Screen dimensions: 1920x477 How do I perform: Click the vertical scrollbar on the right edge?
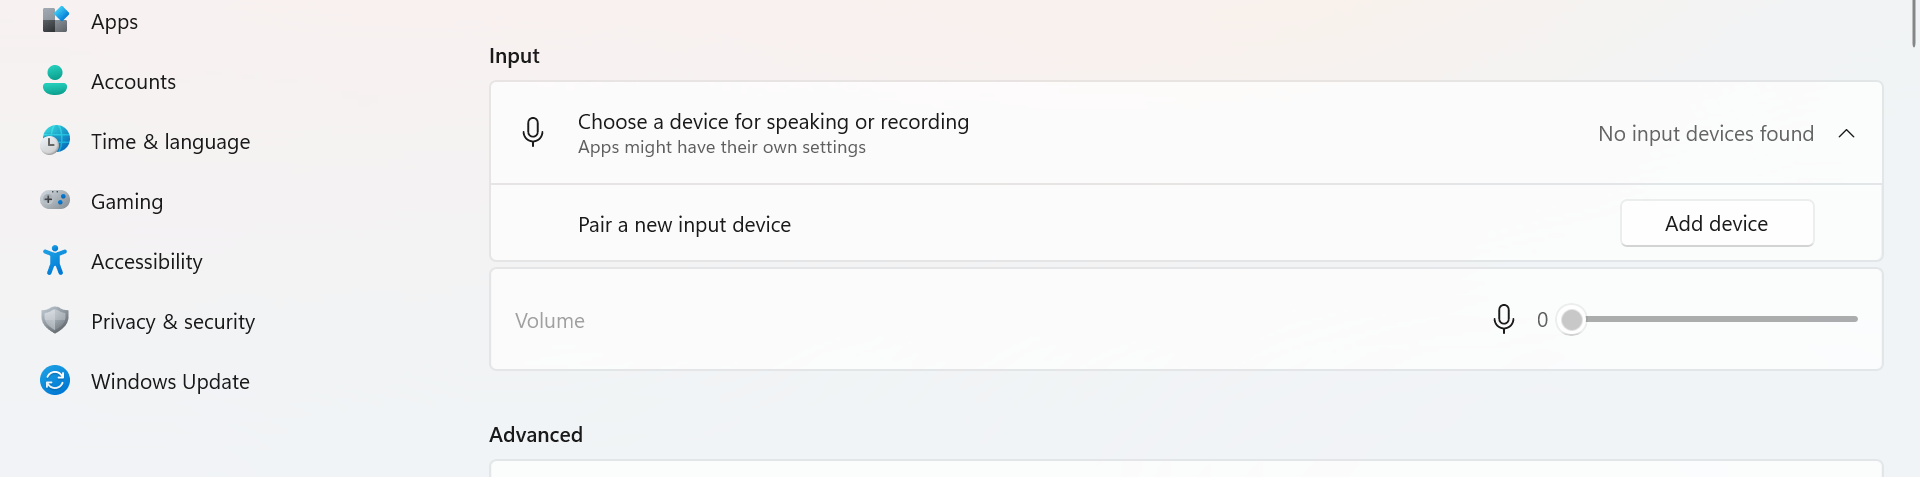1913,23
